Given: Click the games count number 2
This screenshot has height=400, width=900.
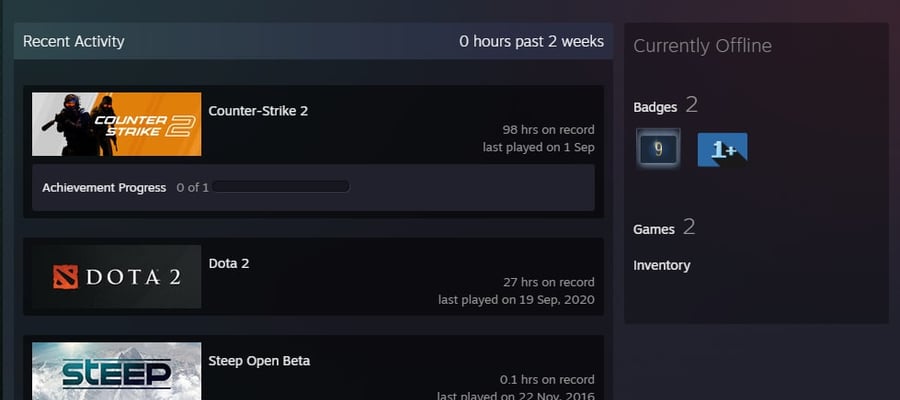Looking at the screenshot, I should (689, 227).
